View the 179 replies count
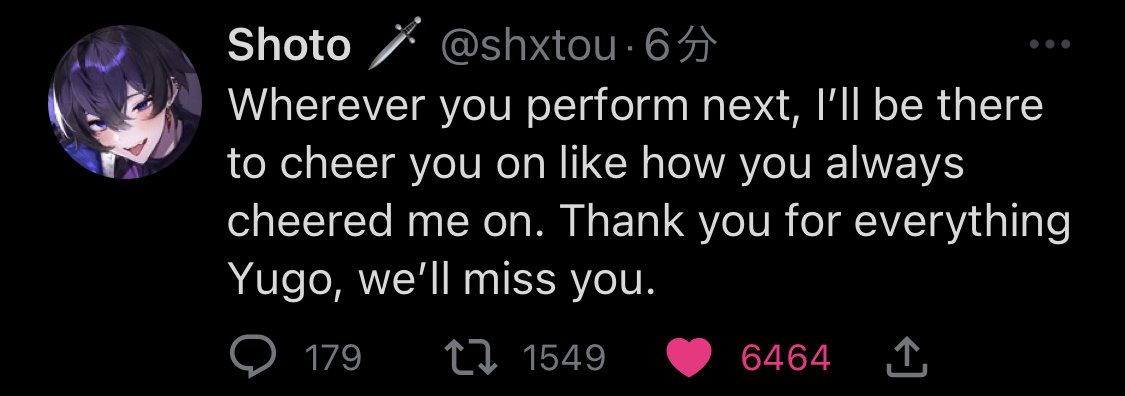This screenshot has height=396, width=1125. (x=333, y=358)
